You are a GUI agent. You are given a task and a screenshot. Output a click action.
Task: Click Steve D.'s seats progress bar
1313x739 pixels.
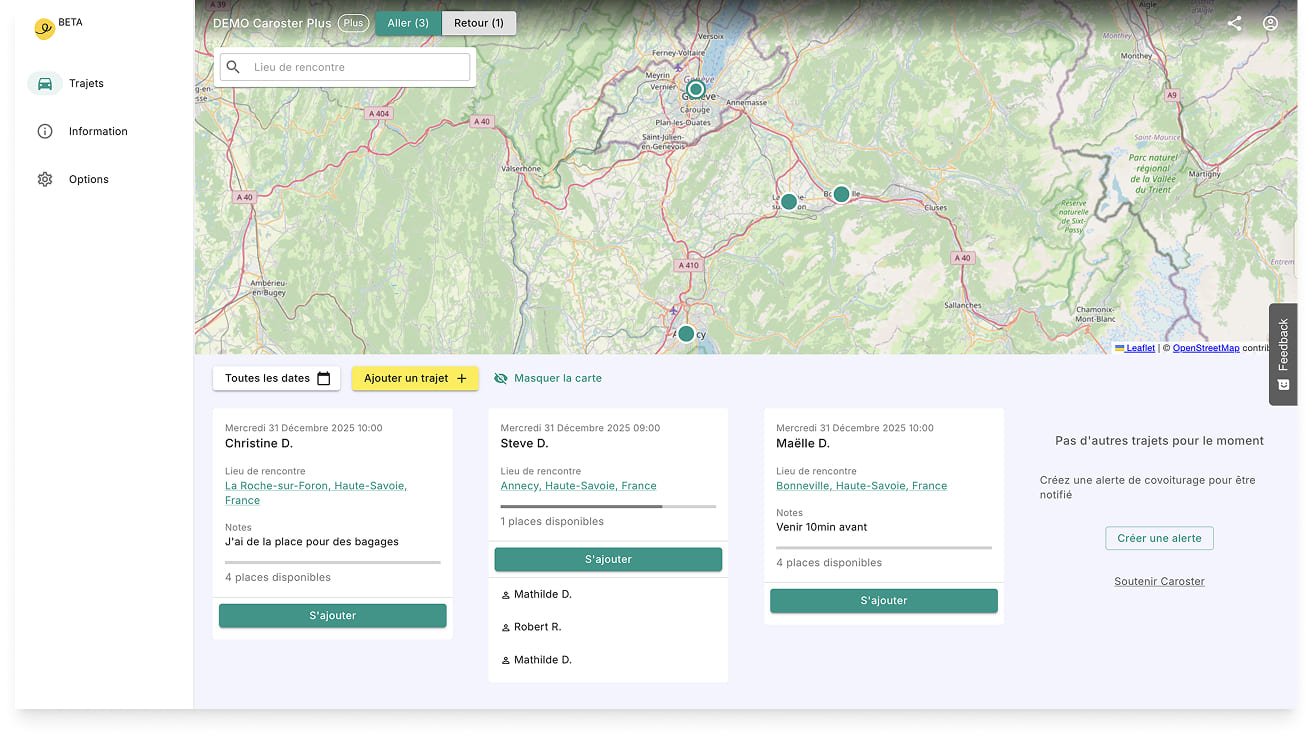pos(608,507)
